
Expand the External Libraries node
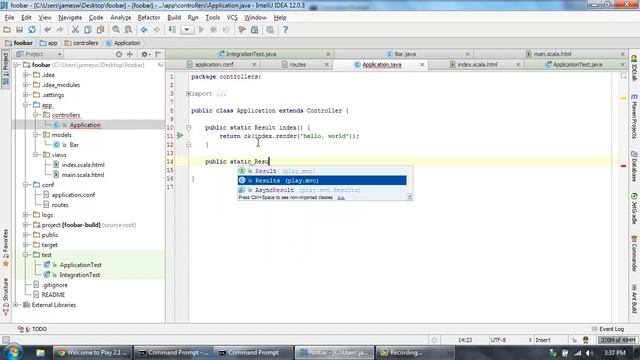coord(16,305)
